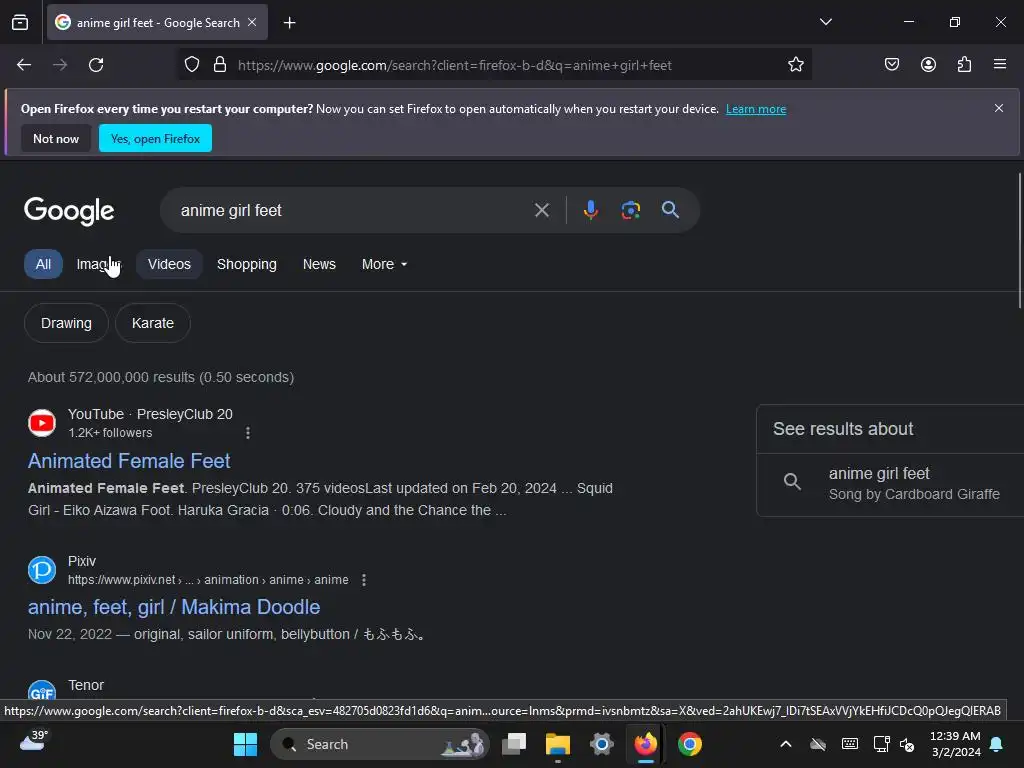Image resolution: width=1024 pixels, height=768 pixels.
Task: Apply the Karate filter chip
Action: pyautogui.click(x=153, y=323)
